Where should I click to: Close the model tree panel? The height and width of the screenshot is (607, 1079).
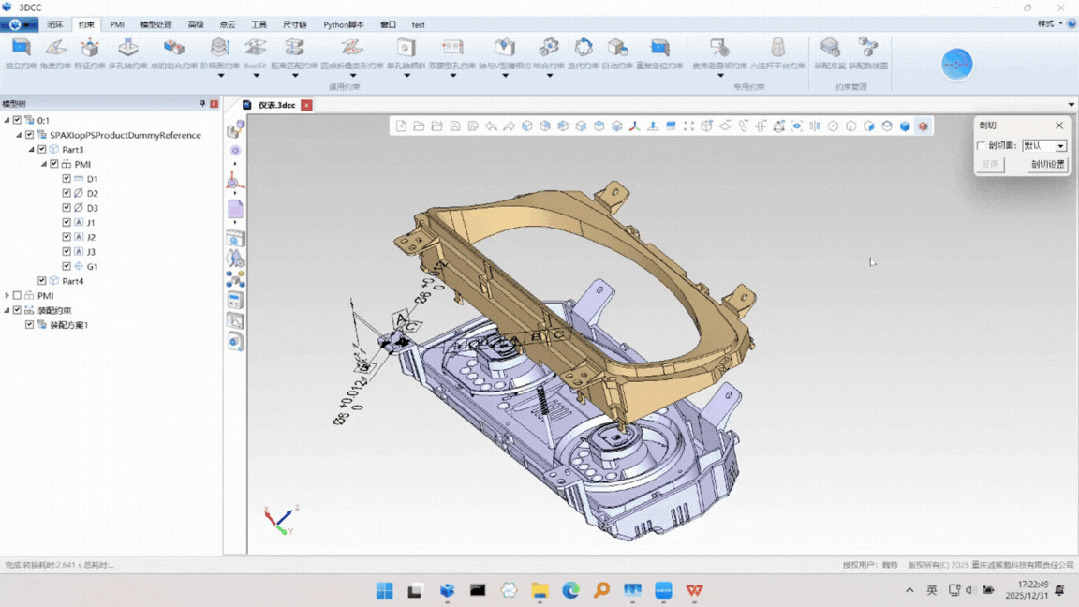tap(214, 104)
